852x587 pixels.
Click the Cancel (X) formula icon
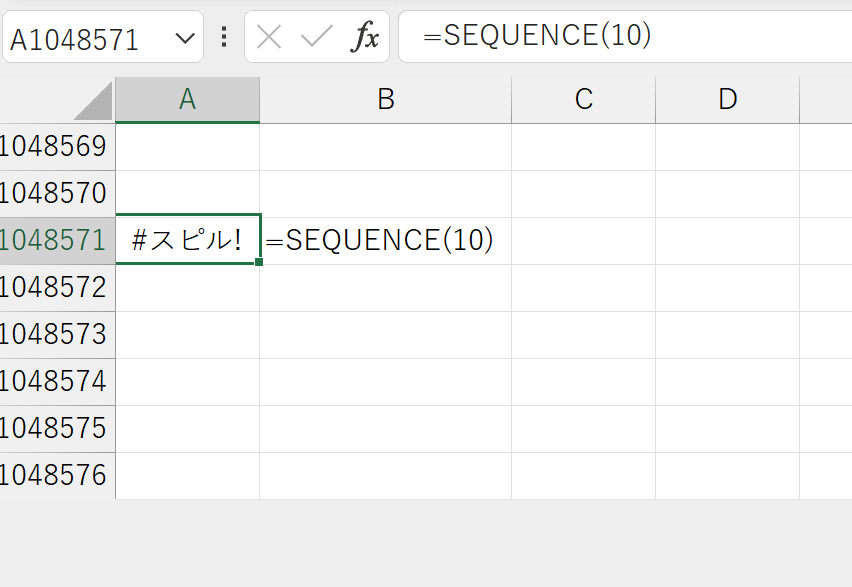[x=268, y=38]
